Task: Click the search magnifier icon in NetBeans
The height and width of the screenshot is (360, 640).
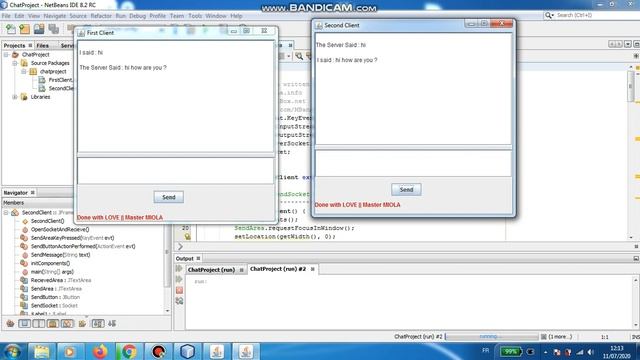Action: click(549, 15)
